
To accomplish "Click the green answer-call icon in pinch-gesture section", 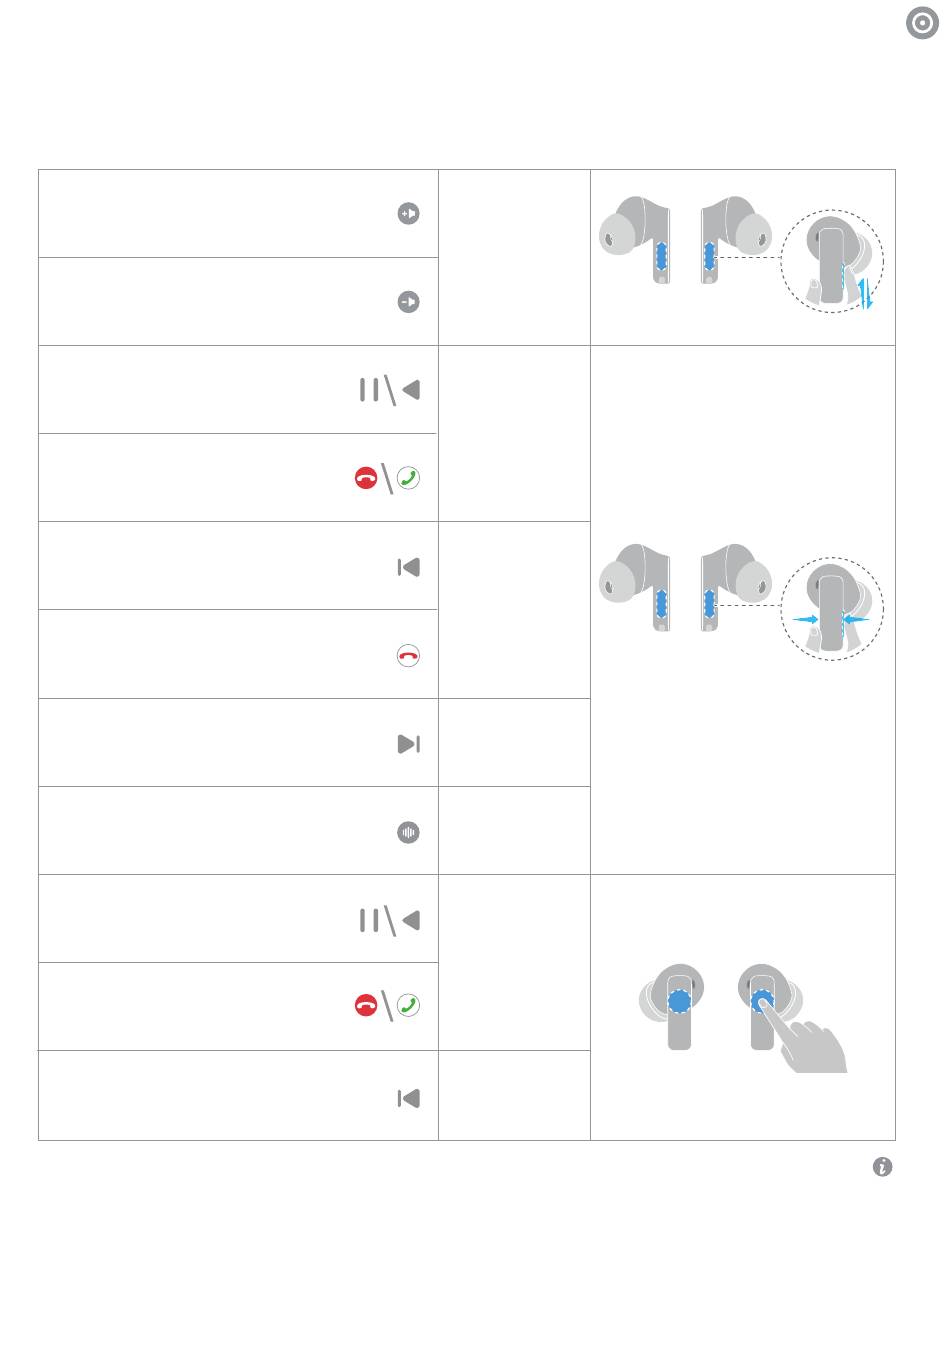I will (x=408, y=478).
